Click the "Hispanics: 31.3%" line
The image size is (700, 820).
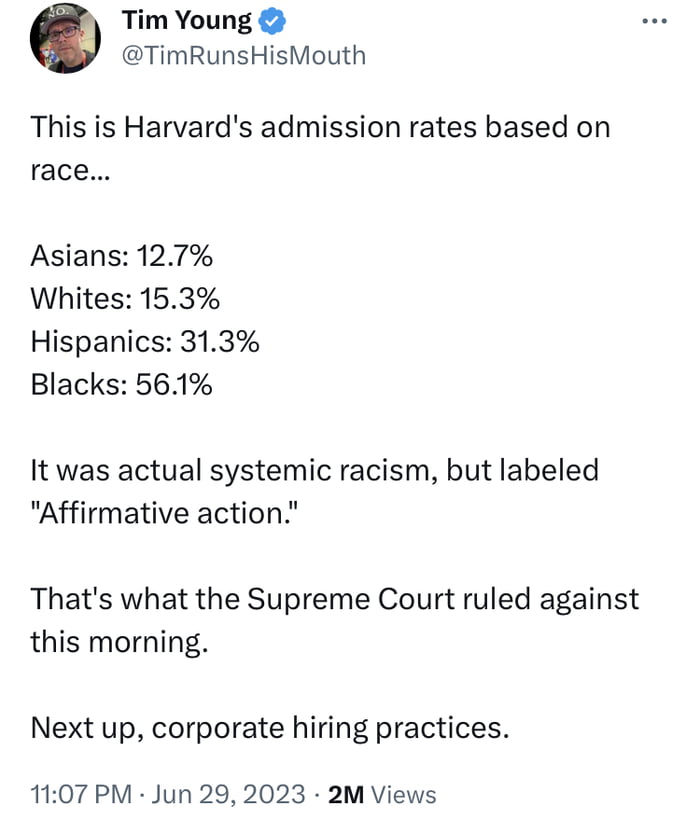pyautogui.click(x=145, y=341)
